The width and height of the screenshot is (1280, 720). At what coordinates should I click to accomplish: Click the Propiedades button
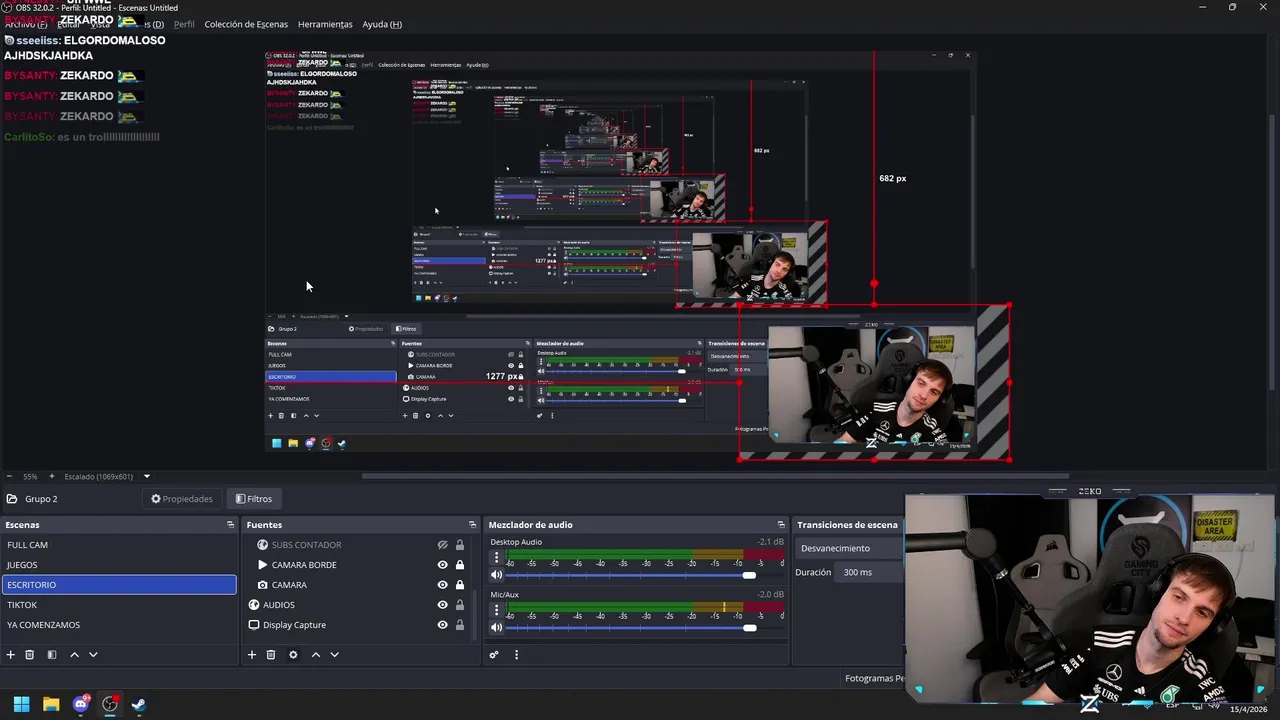click(182, 499)
